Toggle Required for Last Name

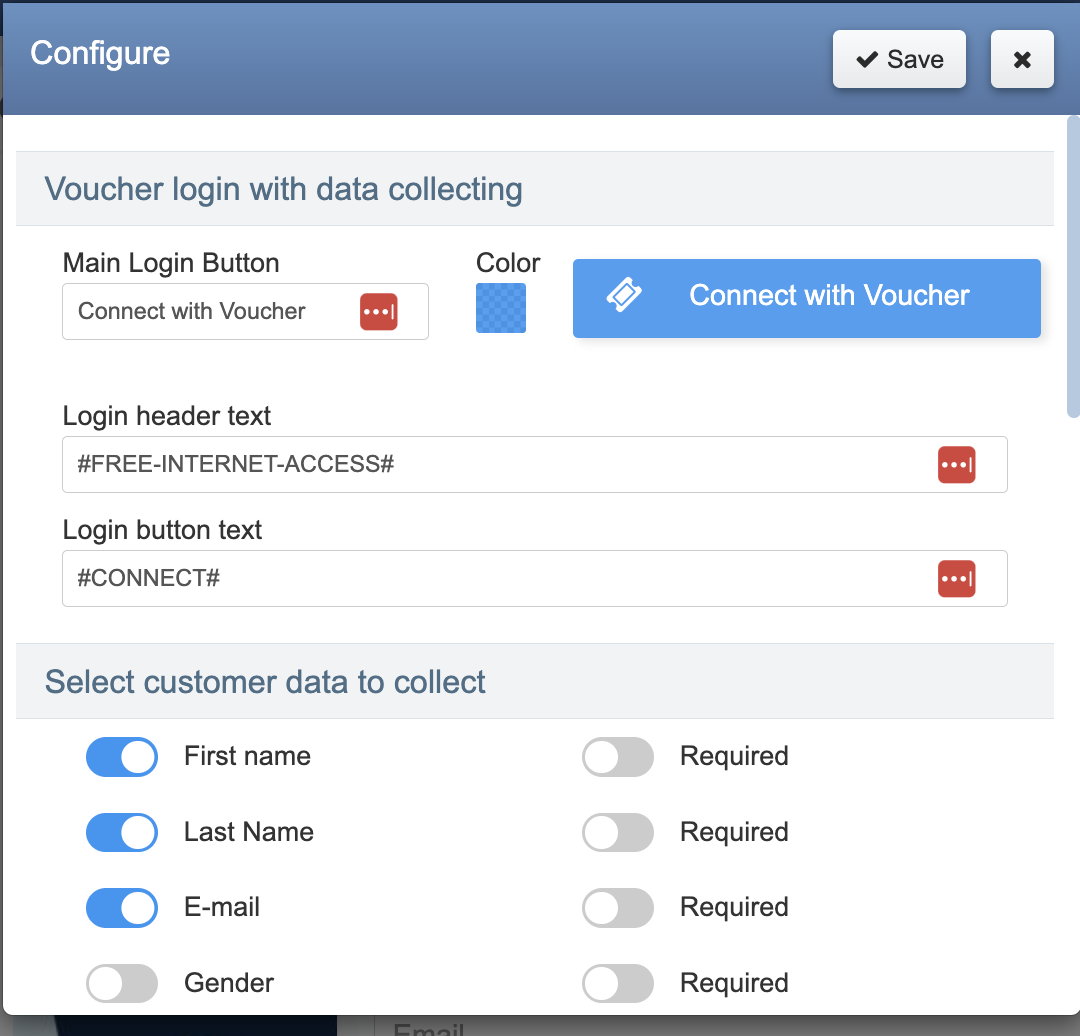618,833
